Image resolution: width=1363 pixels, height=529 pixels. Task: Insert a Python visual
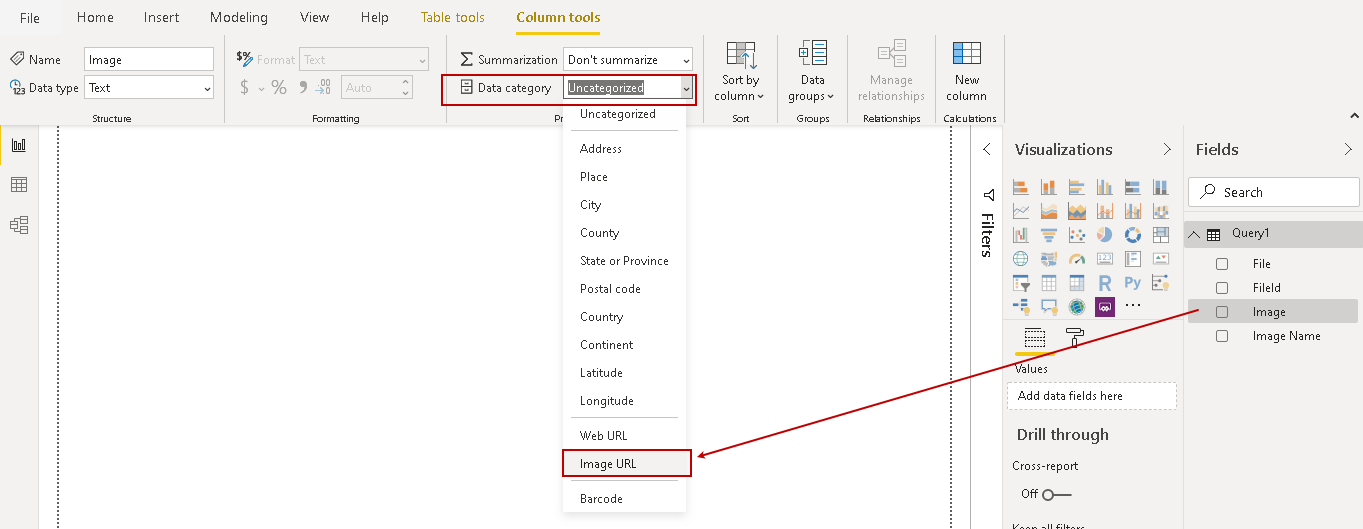(1133, 283)
